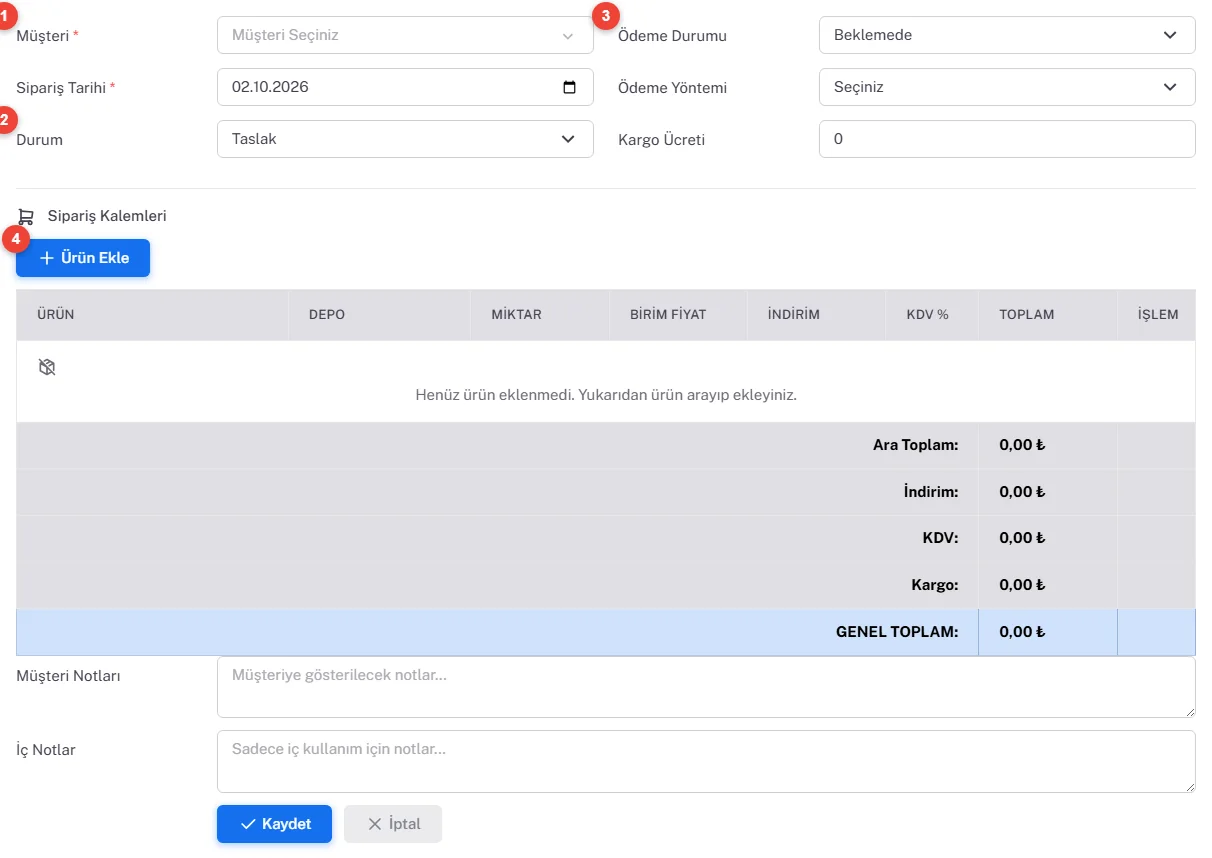Click the İndirim: summary row label
Screen dimensions: 1212x858
point(931,492)
